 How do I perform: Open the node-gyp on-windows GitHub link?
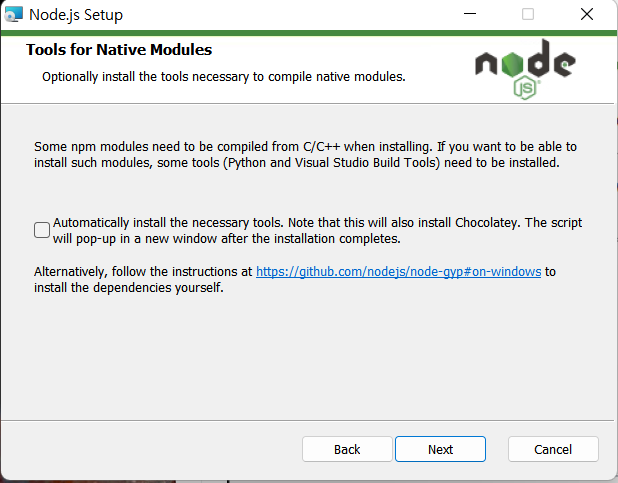tap(398, 272)
